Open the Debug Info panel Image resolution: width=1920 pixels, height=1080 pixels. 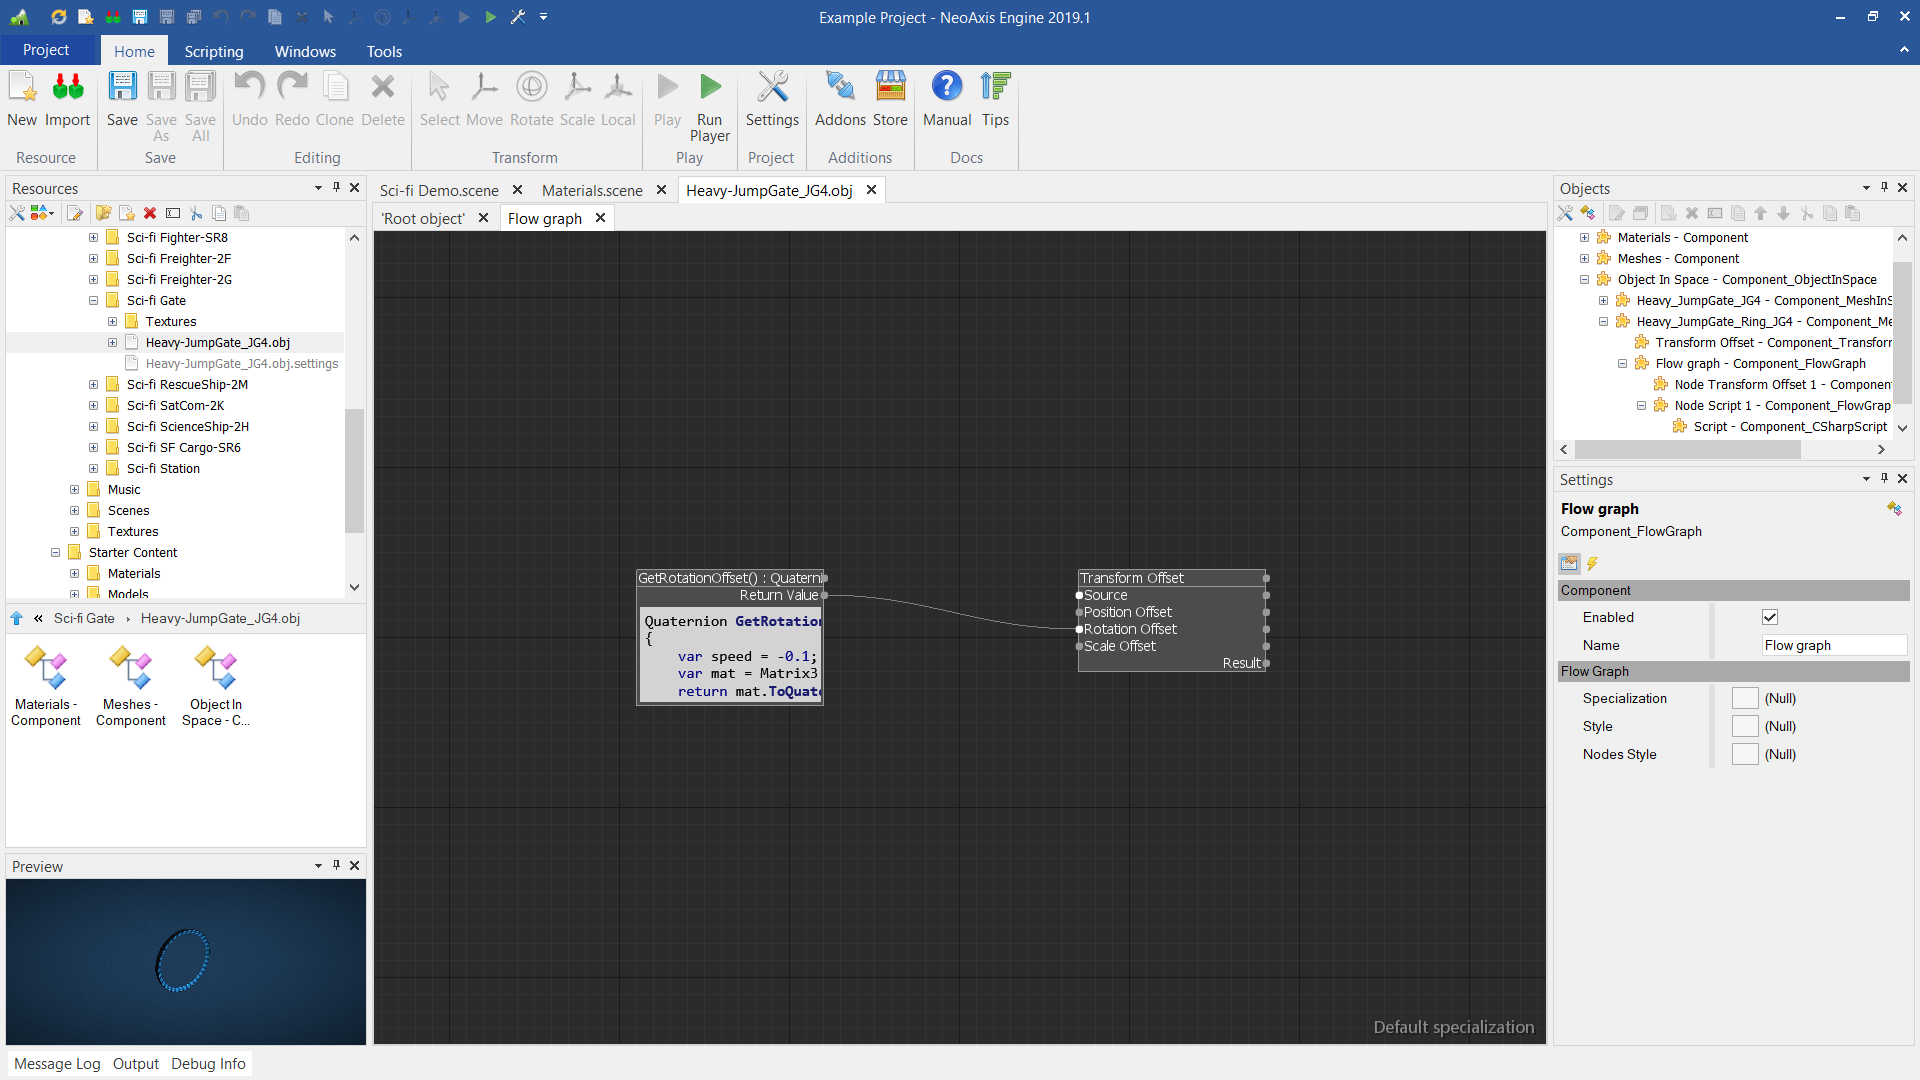(x=208, y=1063)
